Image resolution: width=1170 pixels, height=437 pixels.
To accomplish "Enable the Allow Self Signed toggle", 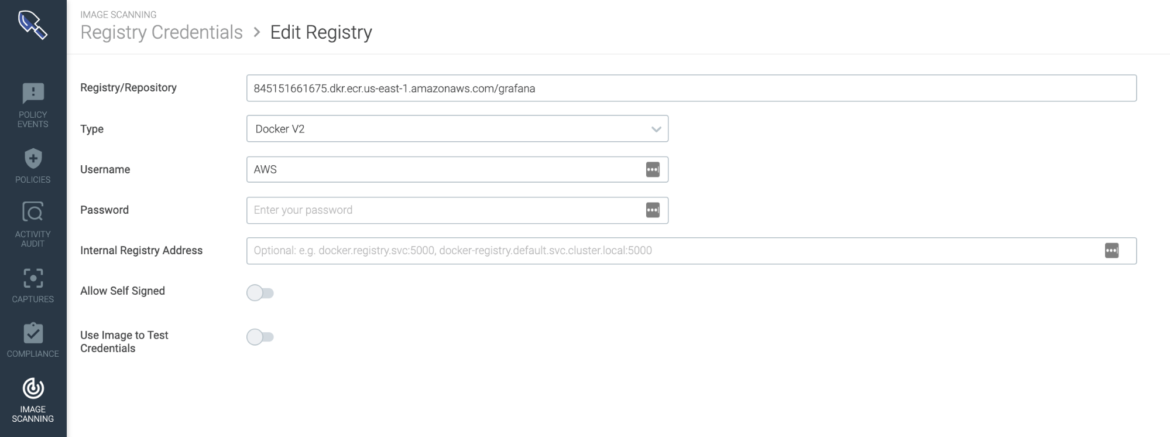I will pyautogui.click(x=260, y=293).
